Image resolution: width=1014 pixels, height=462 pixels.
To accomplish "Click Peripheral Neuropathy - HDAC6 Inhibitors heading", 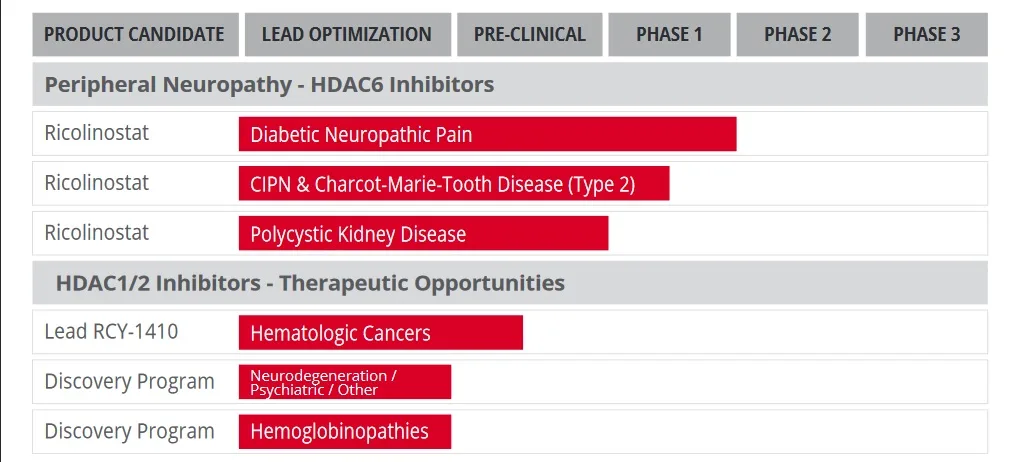I will click(270, 85).
